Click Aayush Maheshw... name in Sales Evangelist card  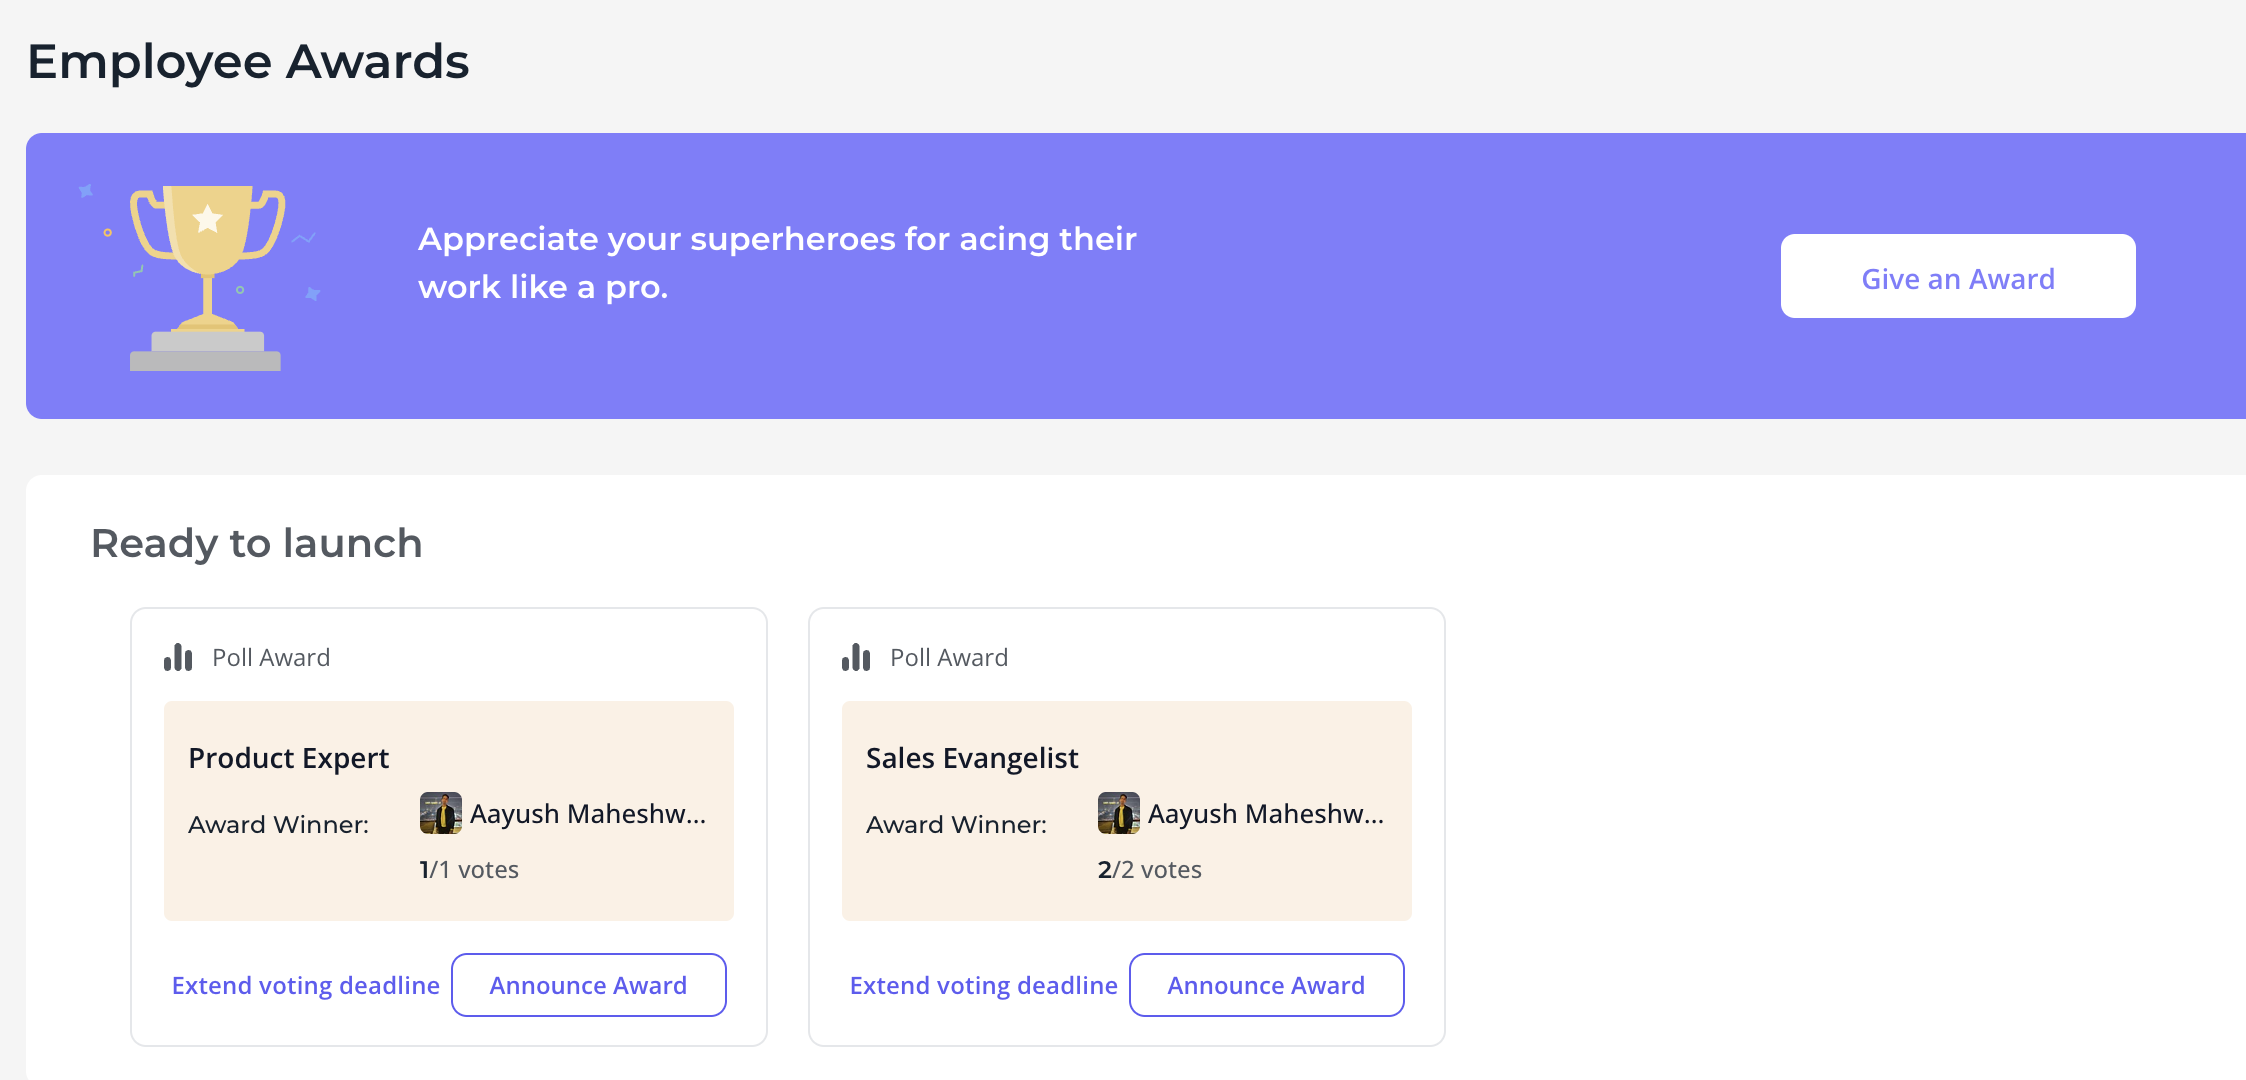click(1266, 814)
